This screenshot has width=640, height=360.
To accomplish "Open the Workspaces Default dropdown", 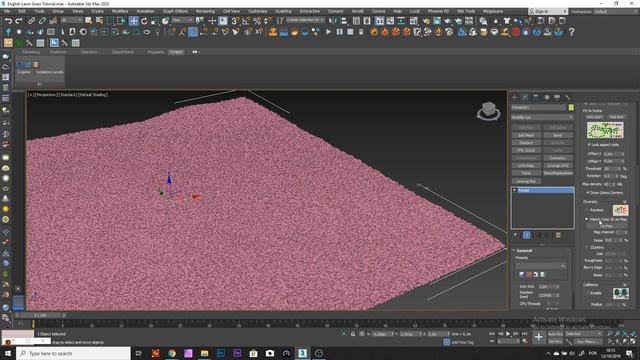I will (616, 11).
